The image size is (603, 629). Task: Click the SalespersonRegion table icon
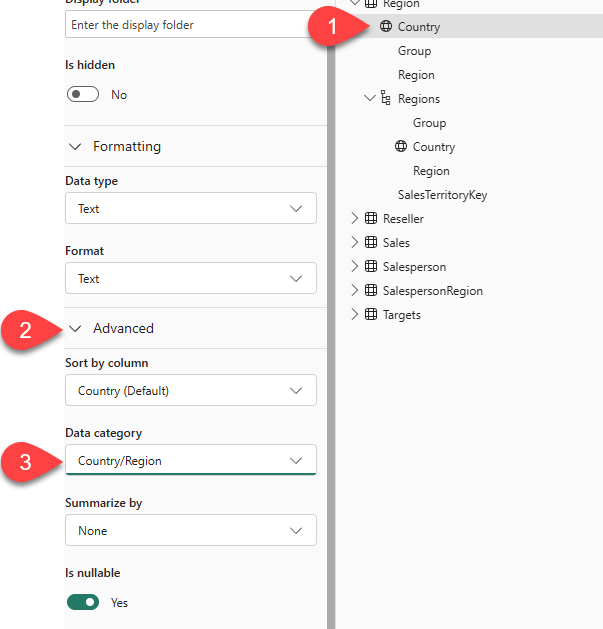[x=370, y=291]
